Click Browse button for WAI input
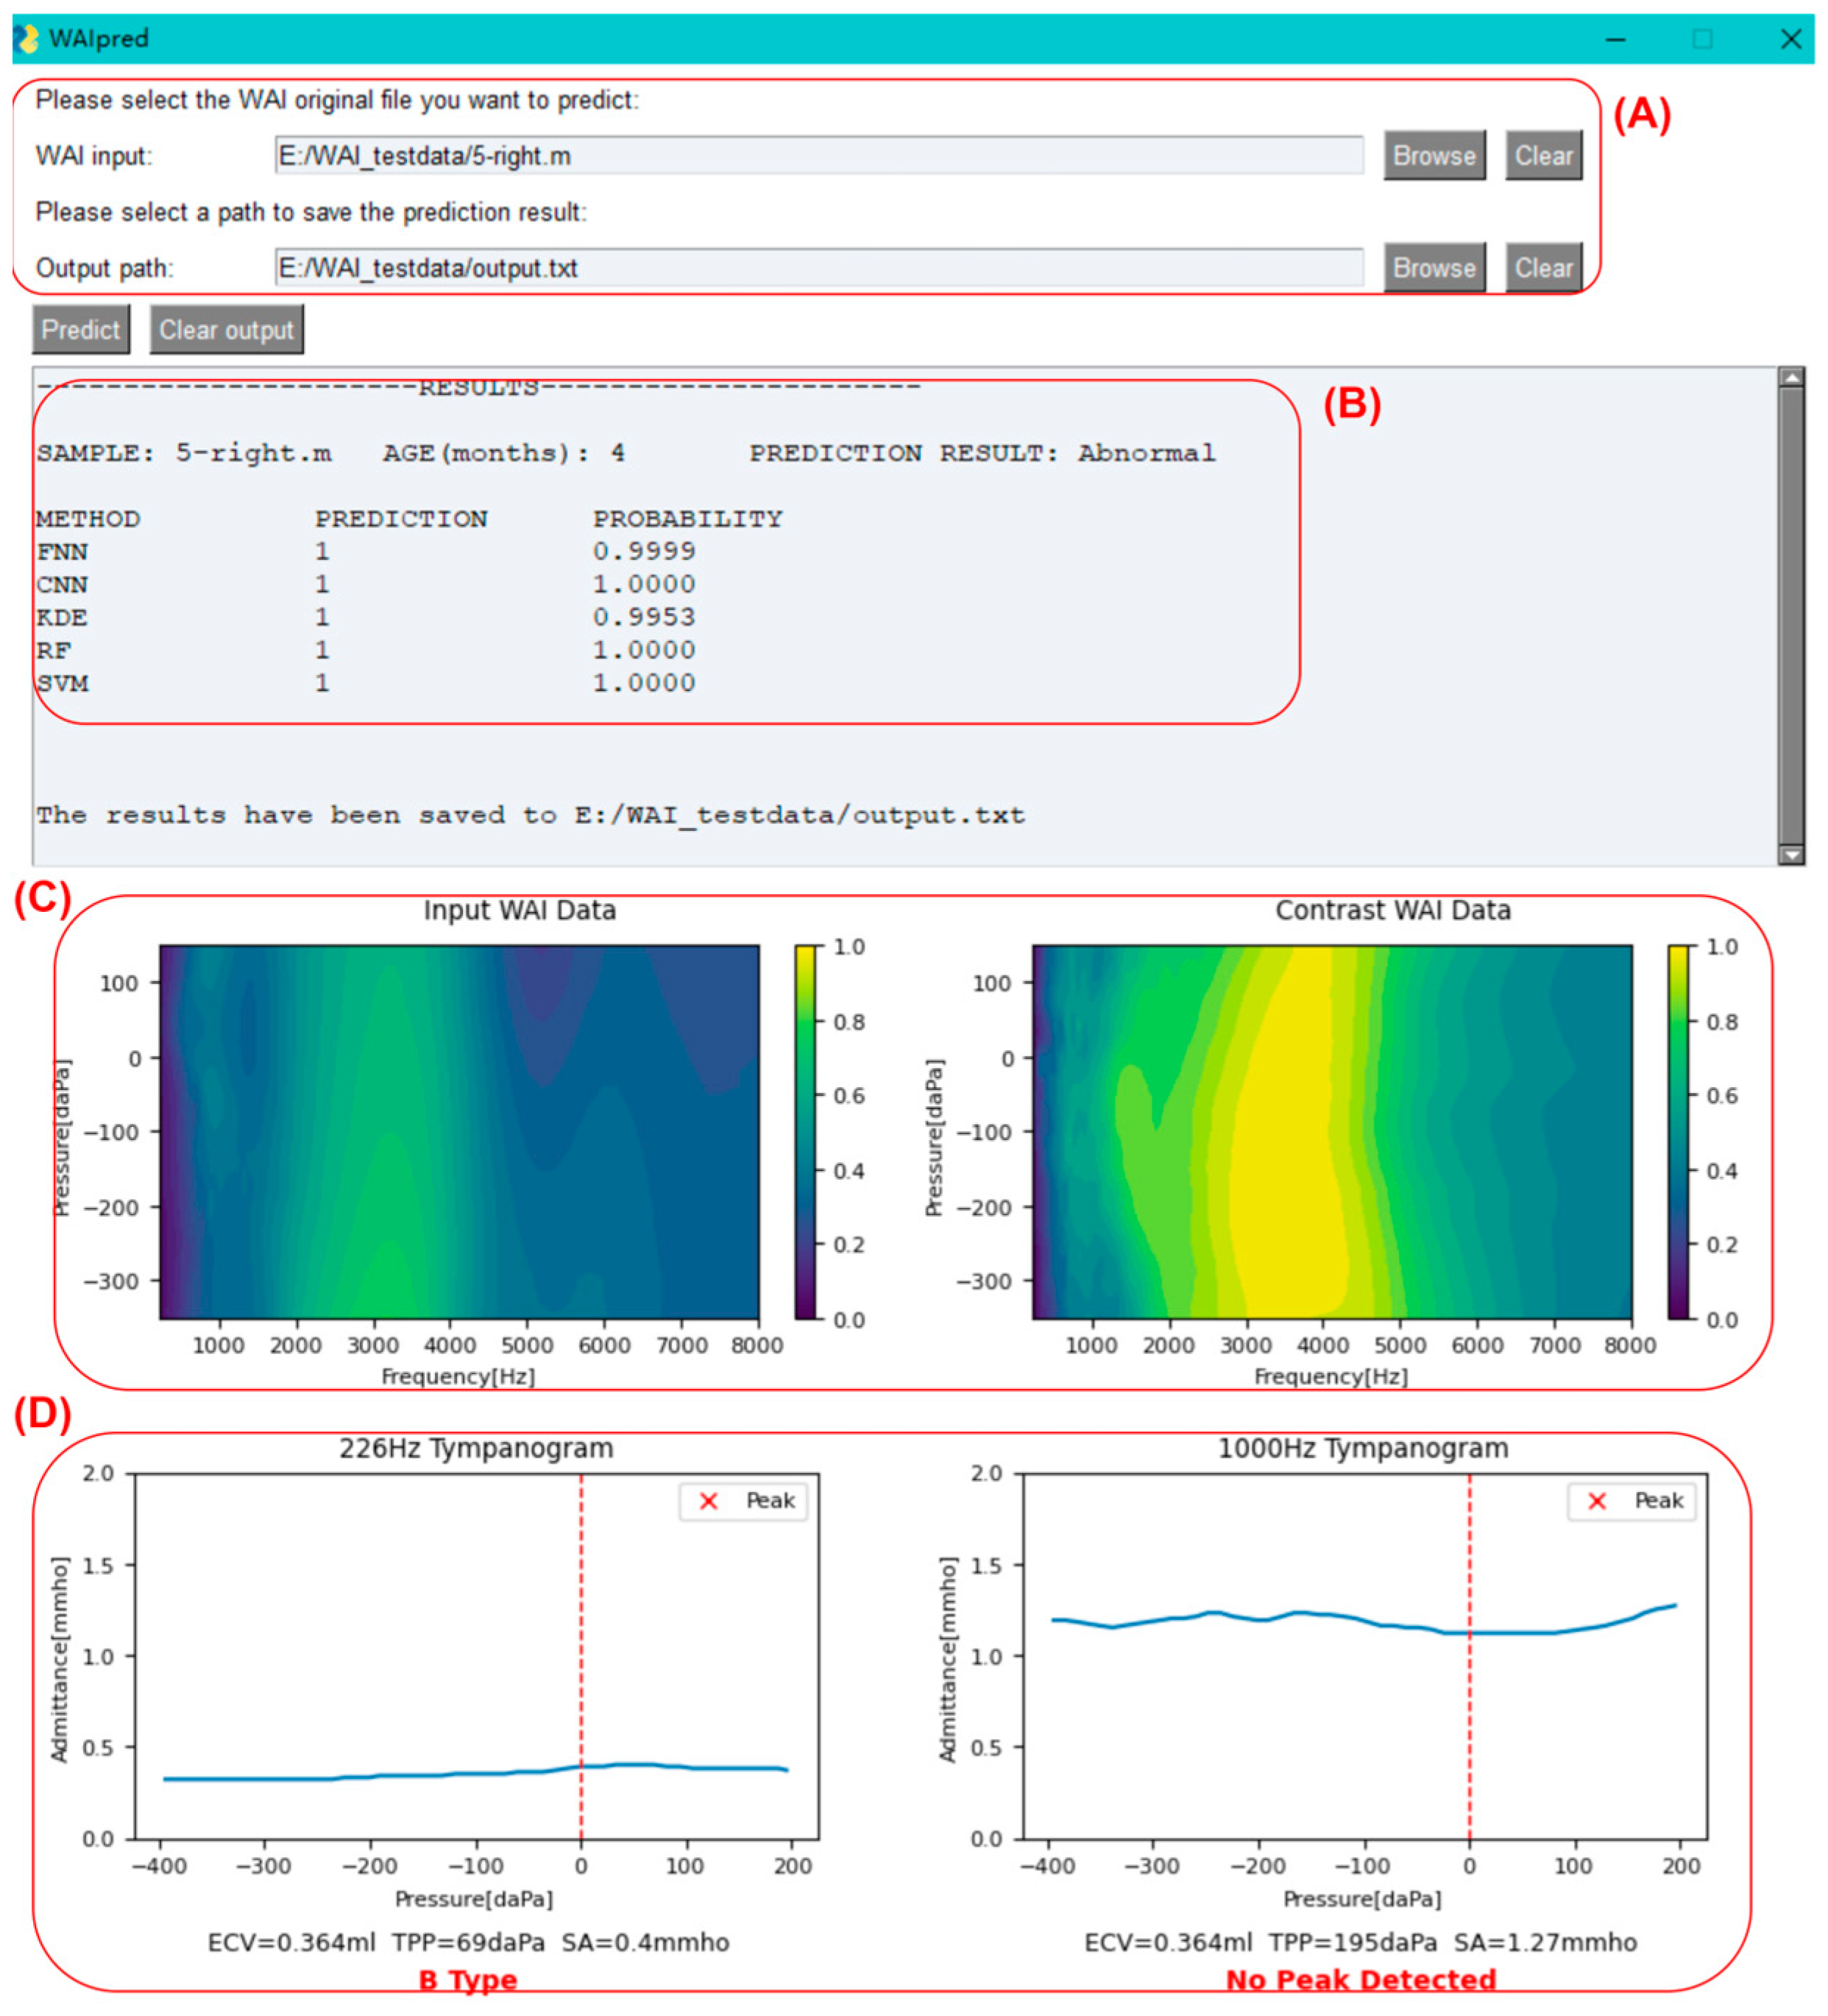Image resolution: width=1828 pixels, height=2016 pixels. pyautogui.click(x=1434, y=156)
